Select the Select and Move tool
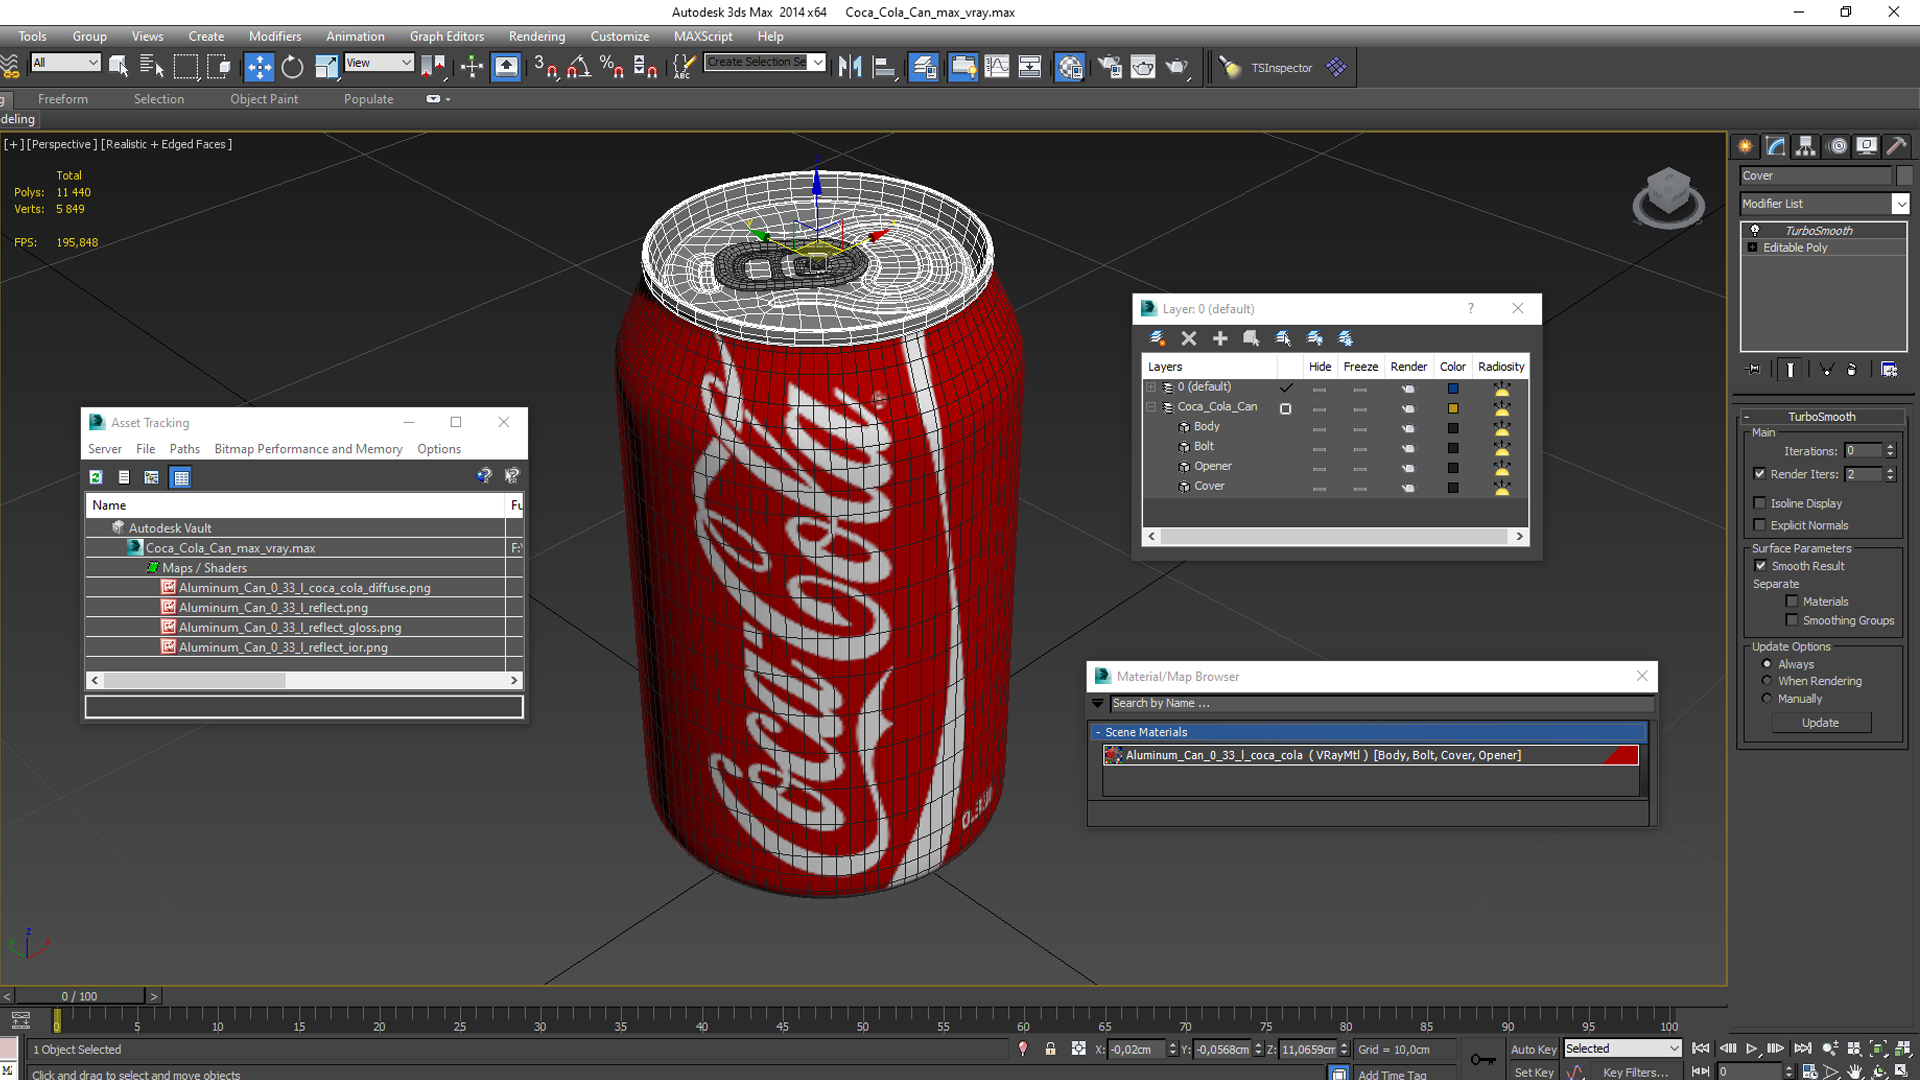Screen dimensions: 1920x1080 pos(259,67)
